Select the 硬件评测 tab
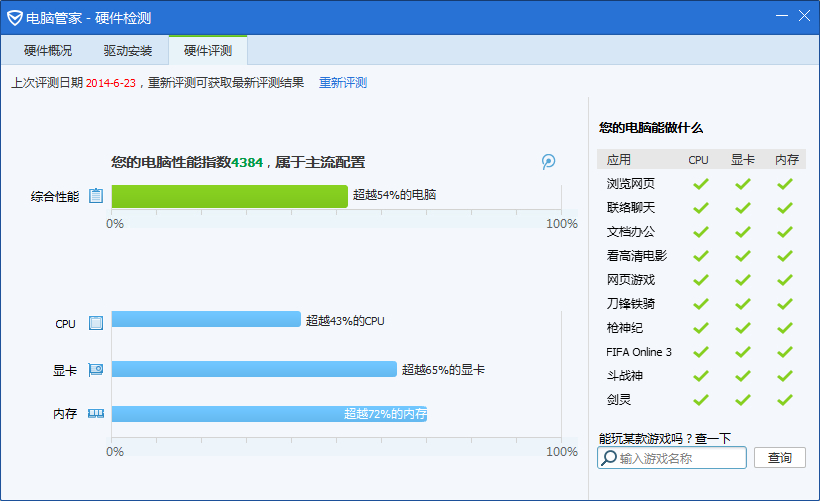 tap(208, 51)
